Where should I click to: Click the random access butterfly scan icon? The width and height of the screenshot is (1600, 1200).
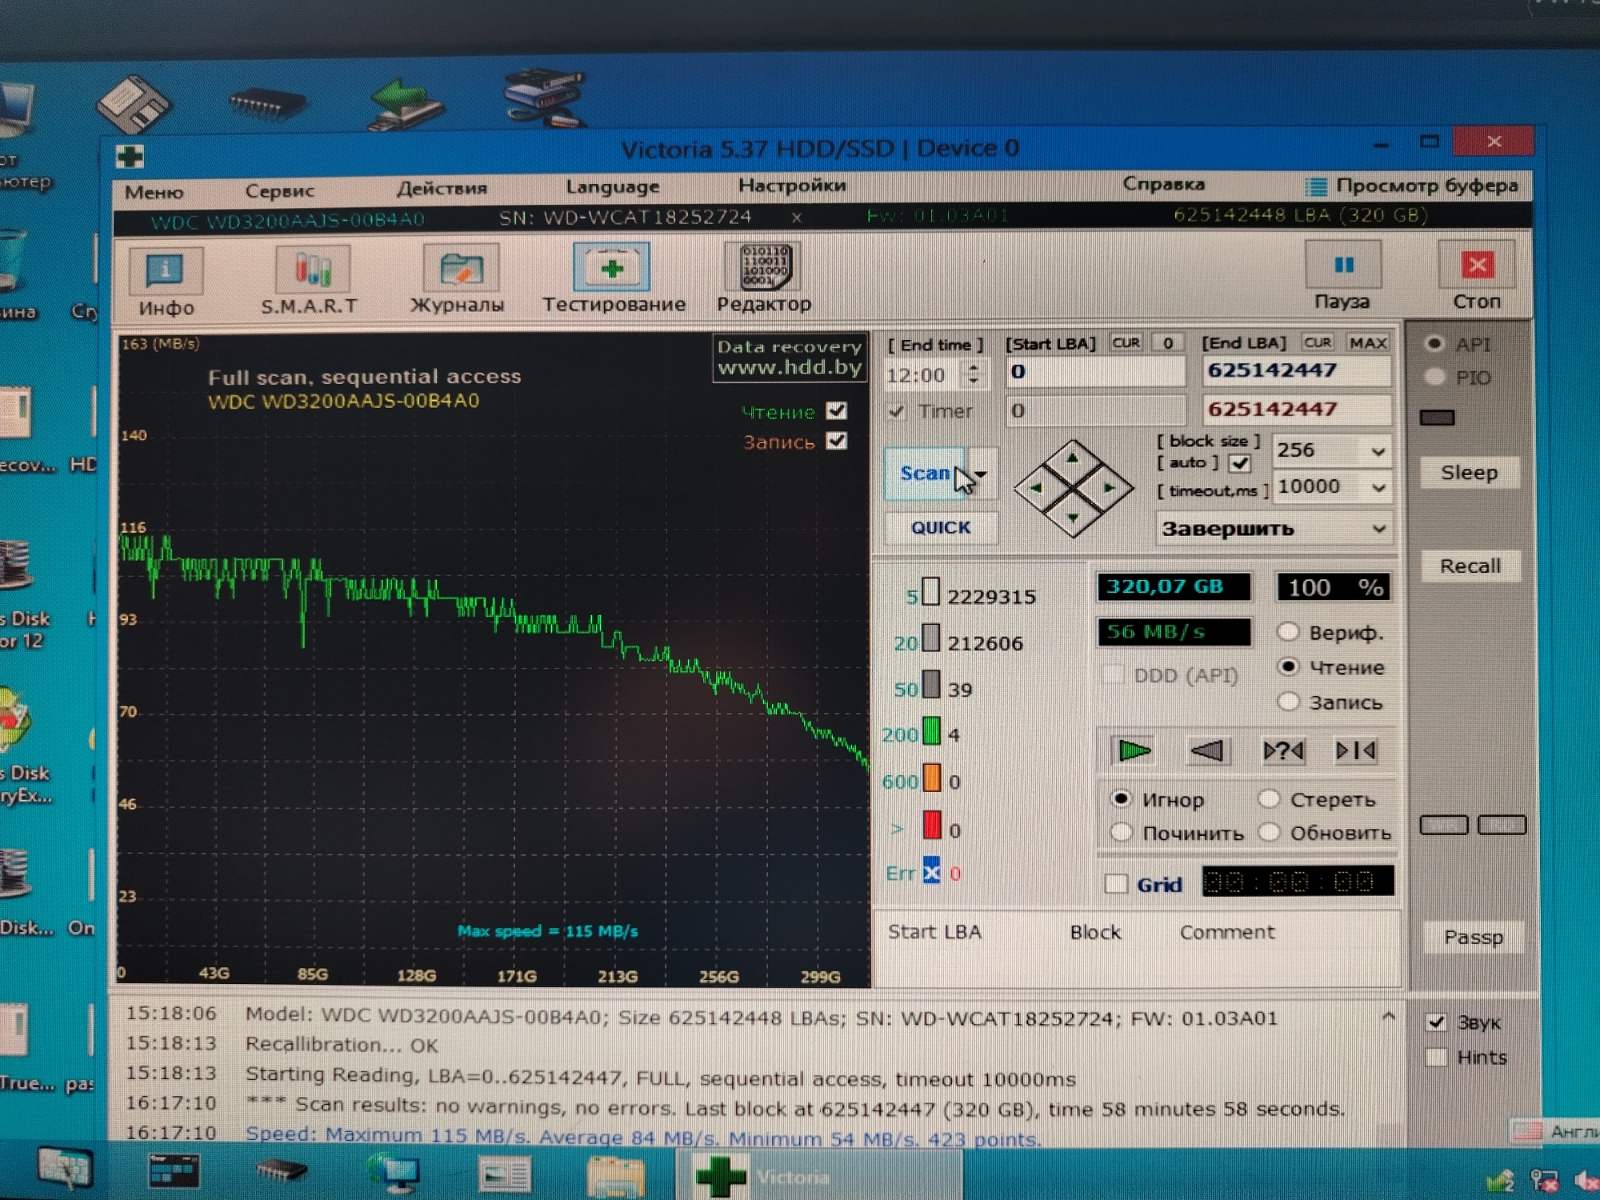pos(1283,750)
